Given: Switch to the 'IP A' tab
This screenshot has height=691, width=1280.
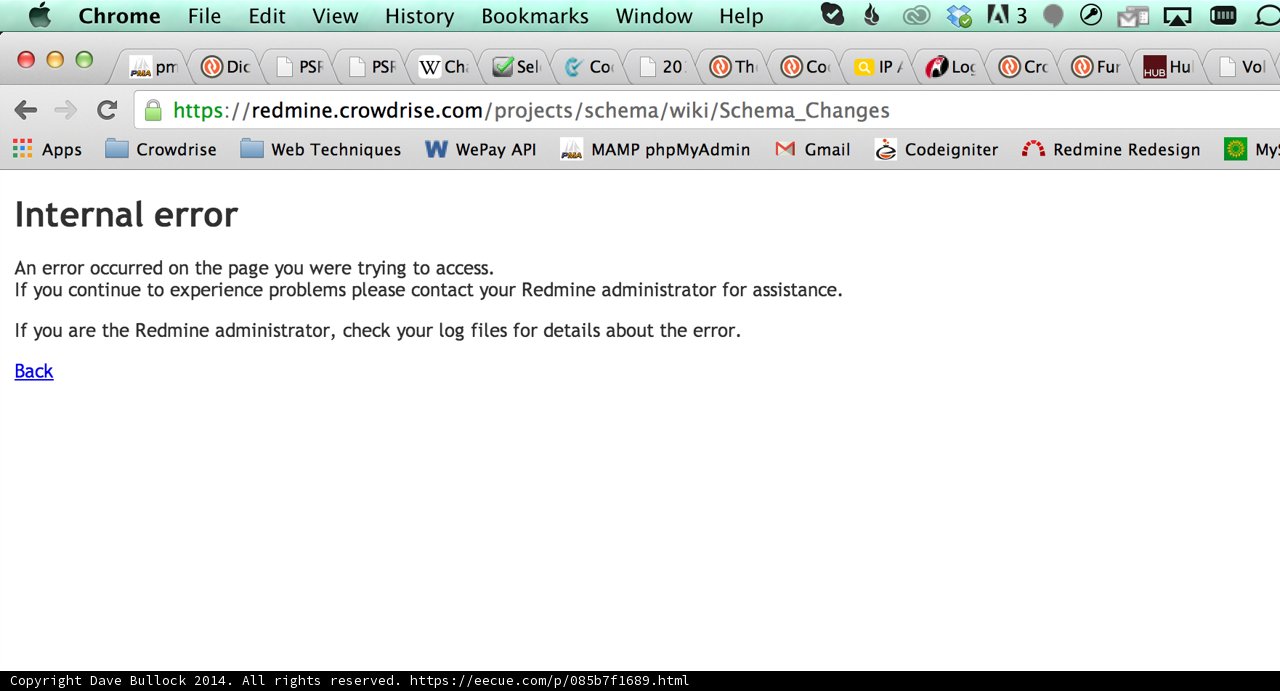Looking at the screenshot, I should [x=879, y=67].
